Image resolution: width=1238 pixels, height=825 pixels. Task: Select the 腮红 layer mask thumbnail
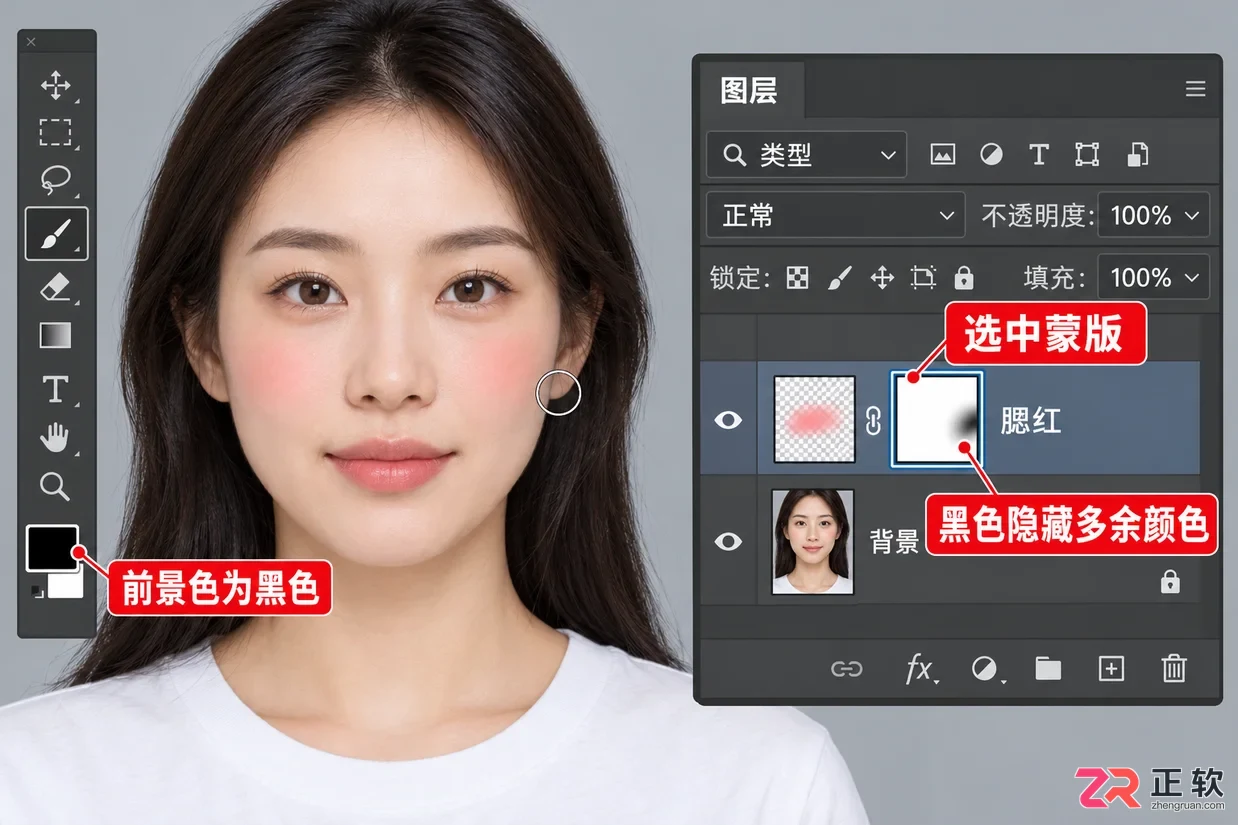[x=937, y=419]
